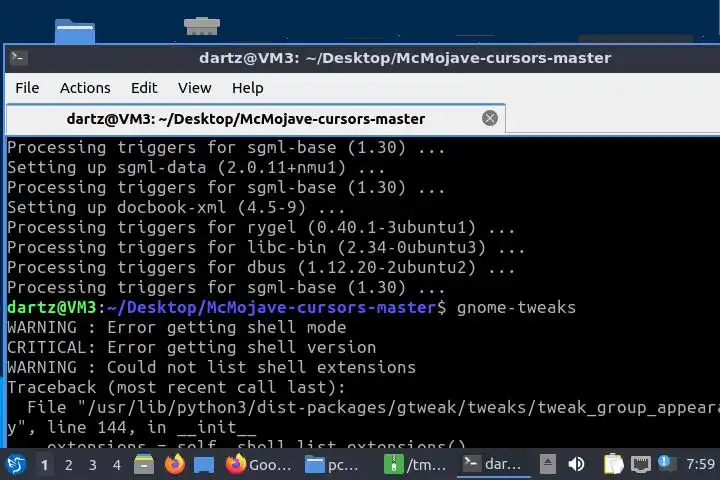Screen dimensions: 720x480
Task: Click the show desktop icon in the panel
Action: pos(203,465)
